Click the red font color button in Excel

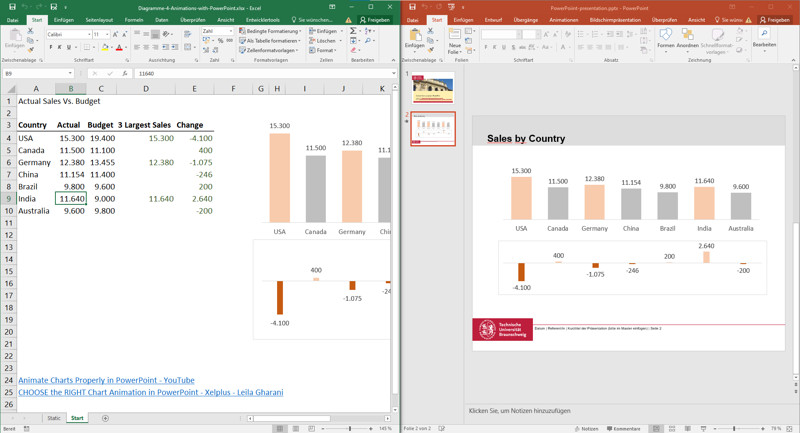click(119, 47)
